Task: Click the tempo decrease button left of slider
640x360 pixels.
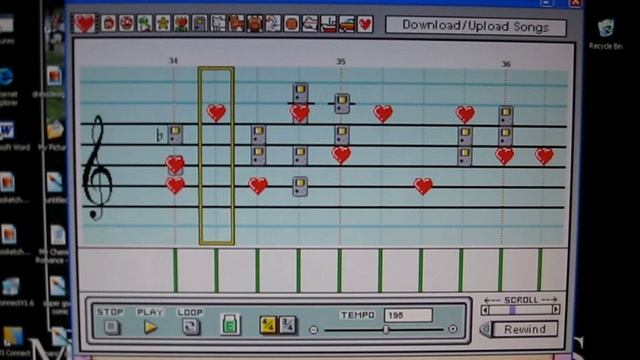Action: (x=313, y=330)
